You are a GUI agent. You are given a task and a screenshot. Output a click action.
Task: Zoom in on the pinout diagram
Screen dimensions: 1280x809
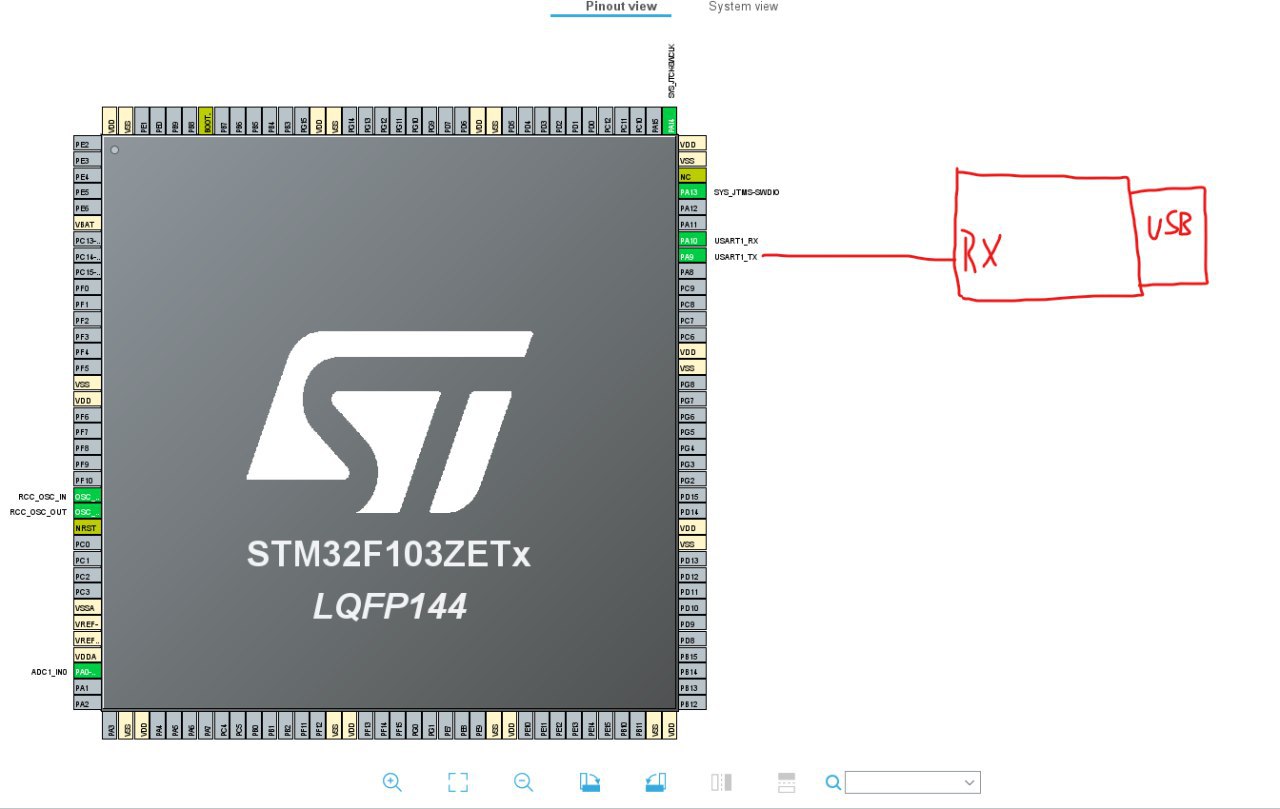pyautogui.click(x=392, y=782)
